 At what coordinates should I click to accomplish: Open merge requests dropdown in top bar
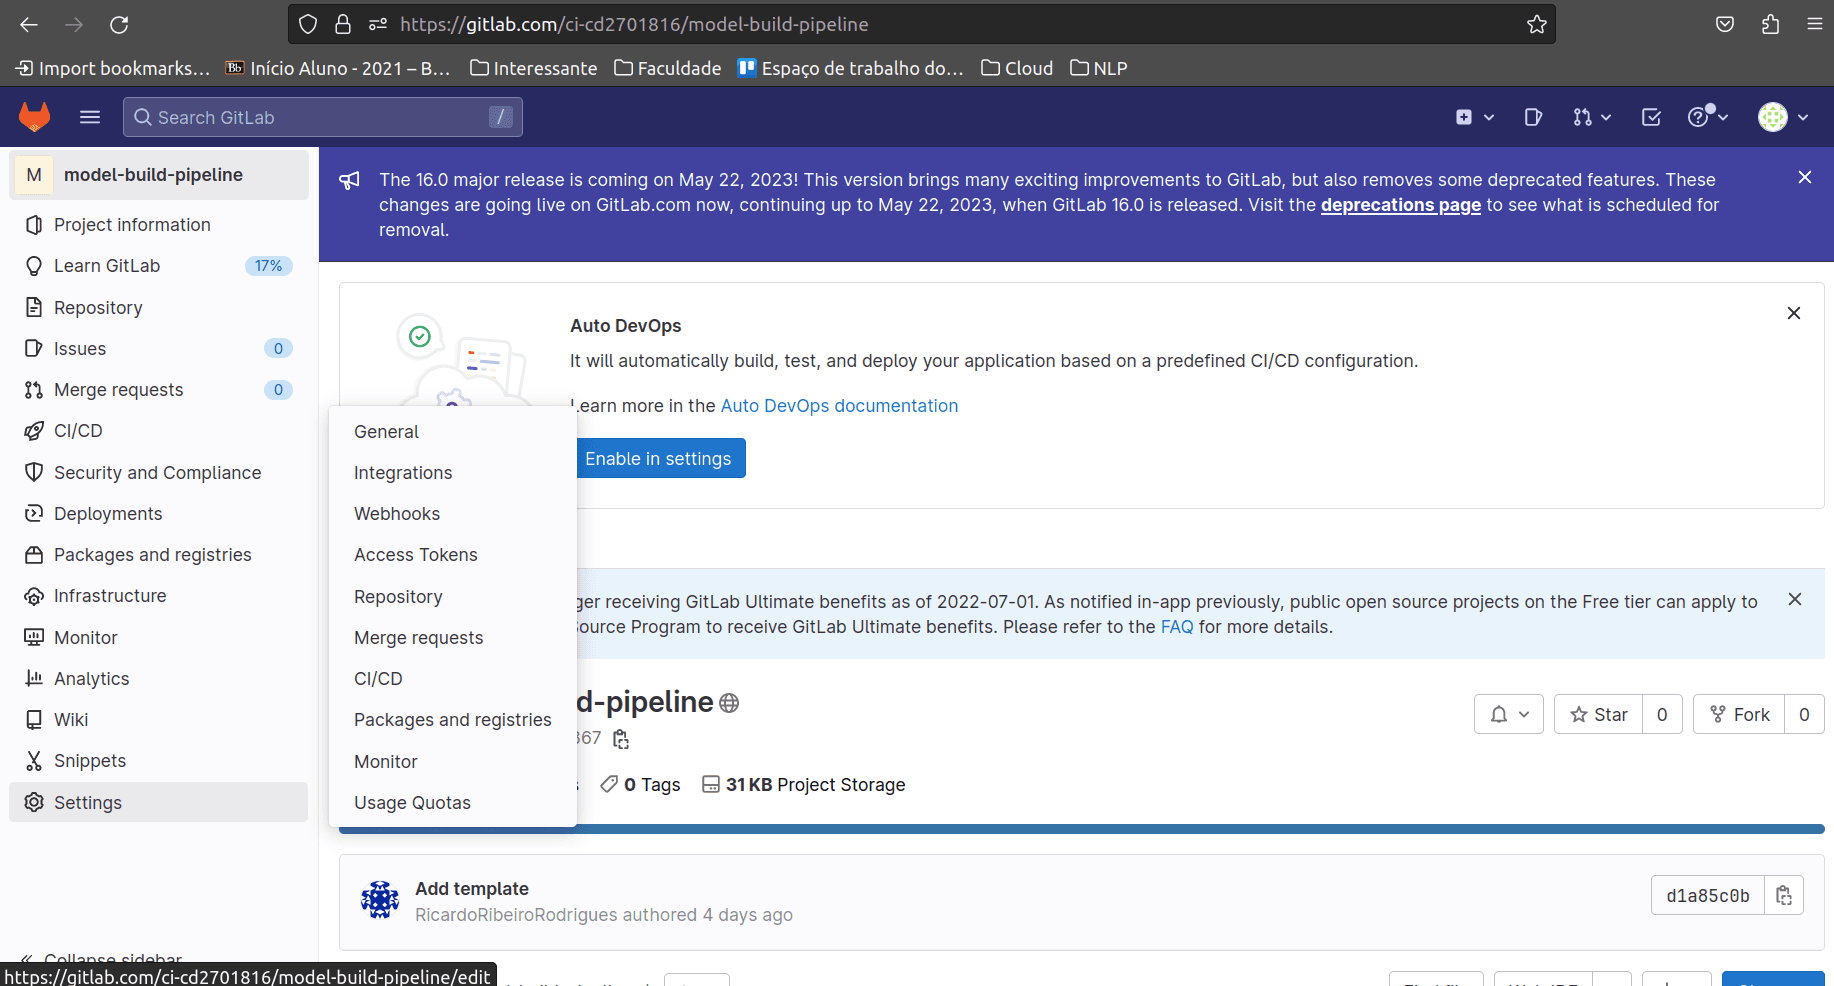pyautogui.click(x=1592, y=117)
